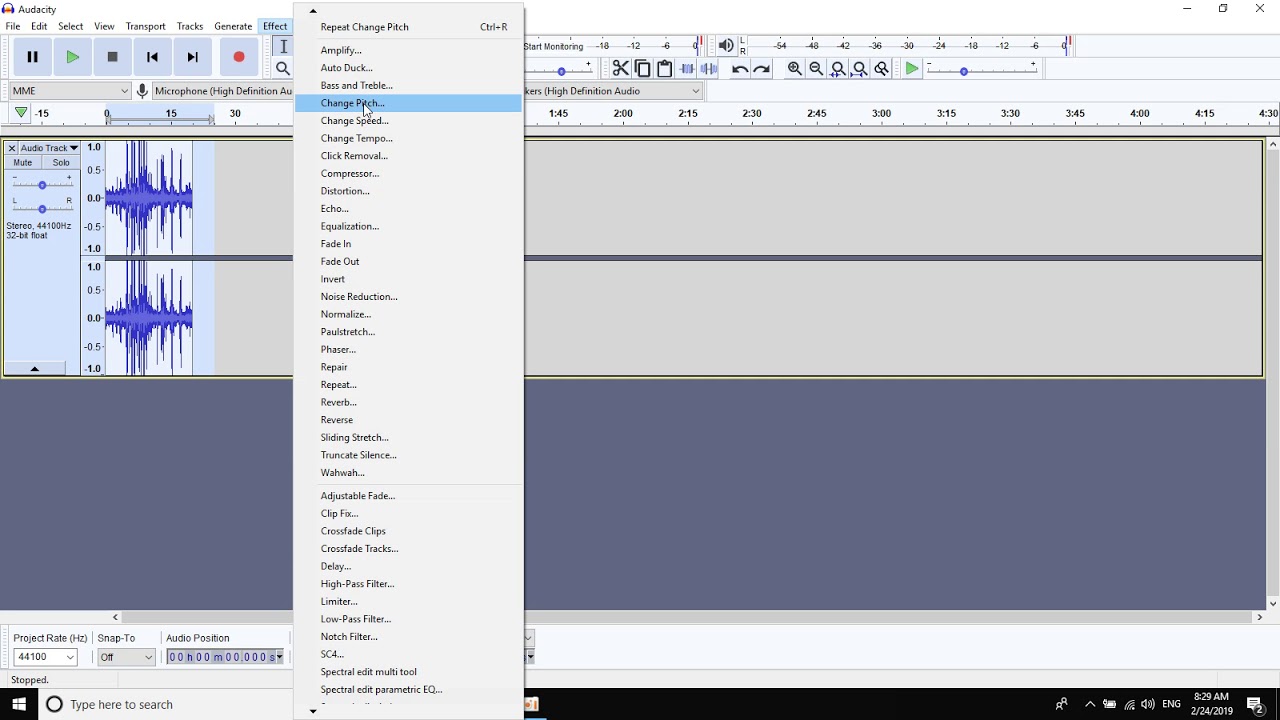Viewport: 1280px width, 720px height.
Task: Click the Paste clipboard icon
Action: [x=664, y=69]
